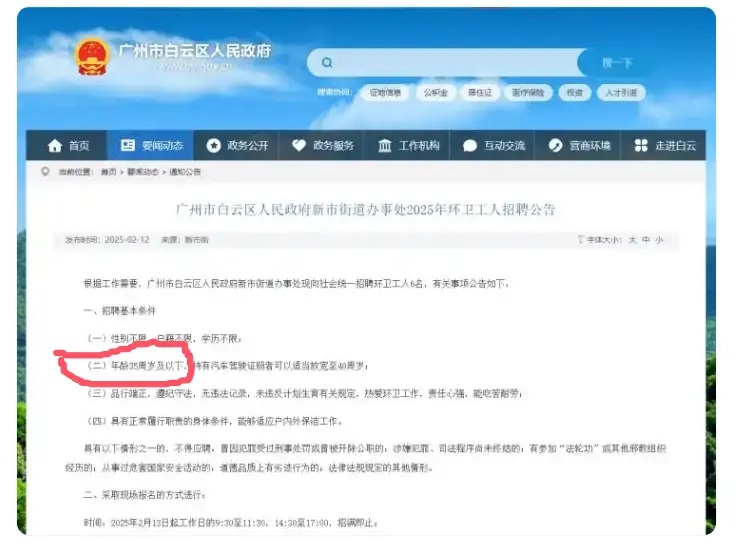Click 通知公告 in the breadcrumb

185,172
